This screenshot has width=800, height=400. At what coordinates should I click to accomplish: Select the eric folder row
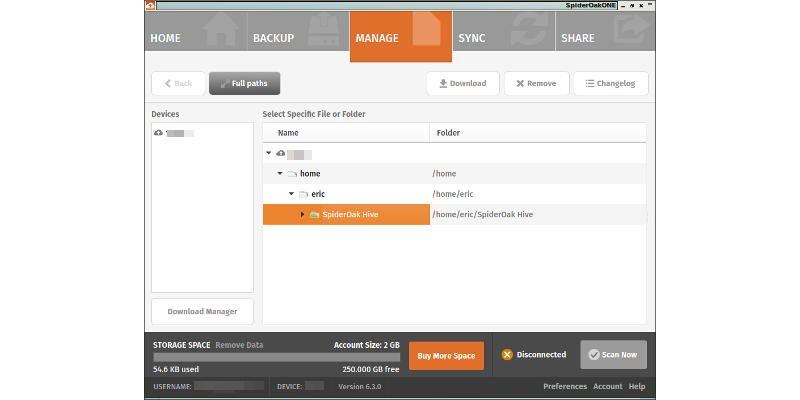454,194
